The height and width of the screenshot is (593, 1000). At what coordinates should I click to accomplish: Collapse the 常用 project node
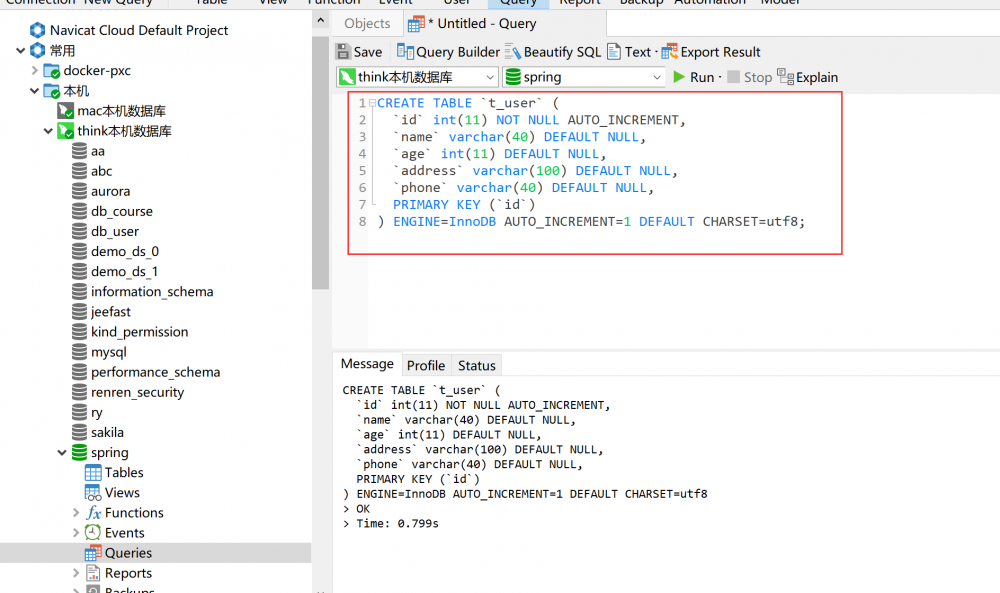[x=20, y=50]
